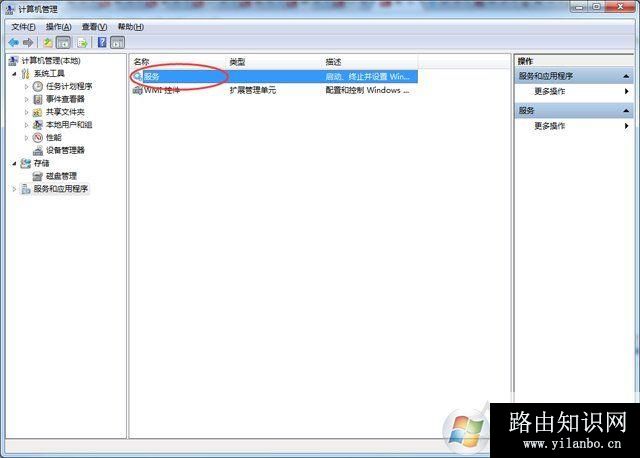Click the Export list toolbar icon
640x458 pixels.
click(82, 42)
